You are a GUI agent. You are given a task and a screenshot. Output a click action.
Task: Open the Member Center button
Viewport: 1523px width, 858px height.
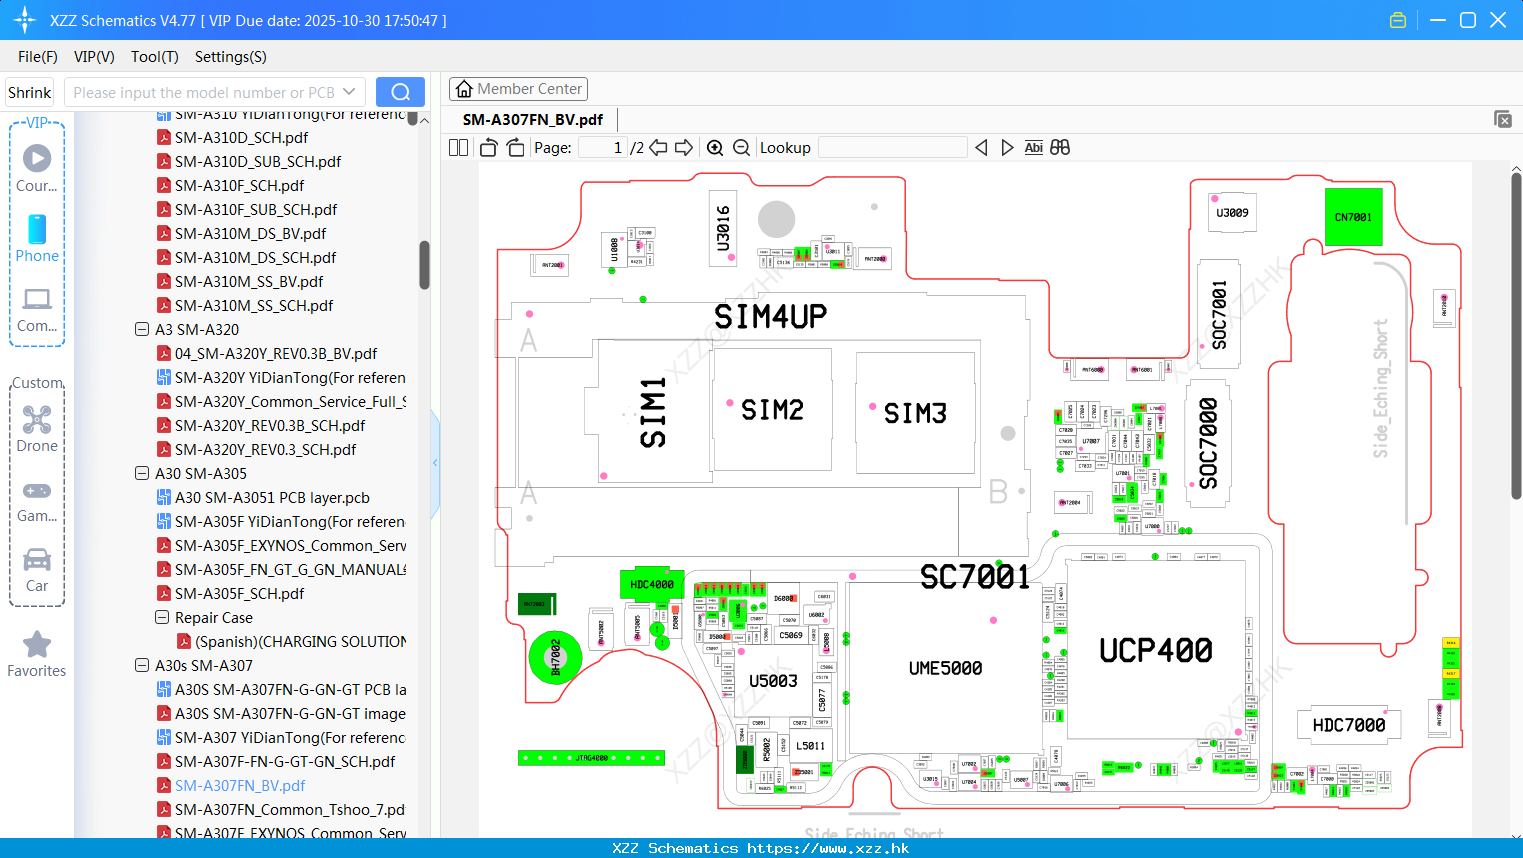[x=518, y=89]
